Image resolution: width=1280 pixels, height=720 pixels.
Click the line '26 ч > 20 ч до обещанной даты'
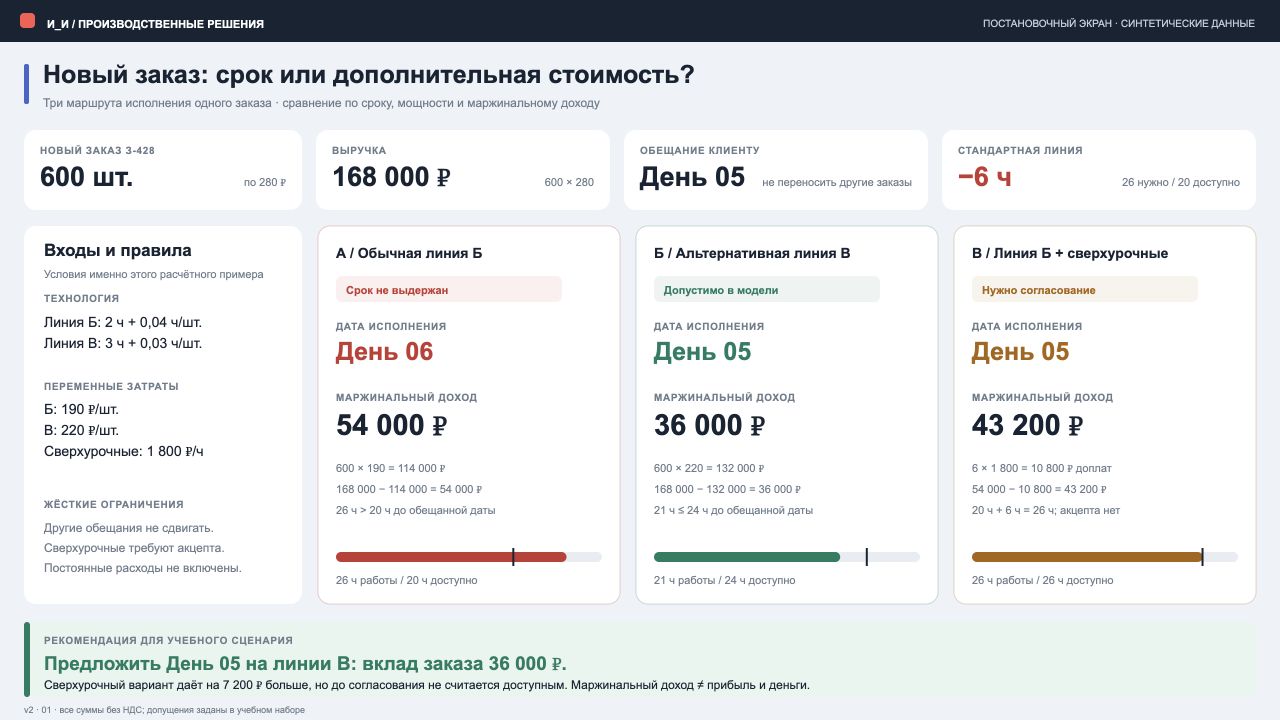pos(416,510)
